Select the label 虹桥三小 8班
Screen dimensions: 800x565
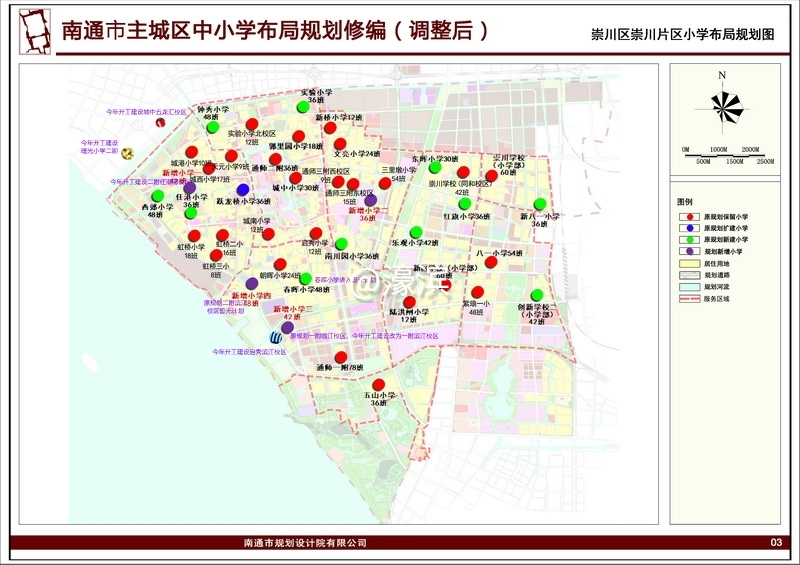click(216, 271)
